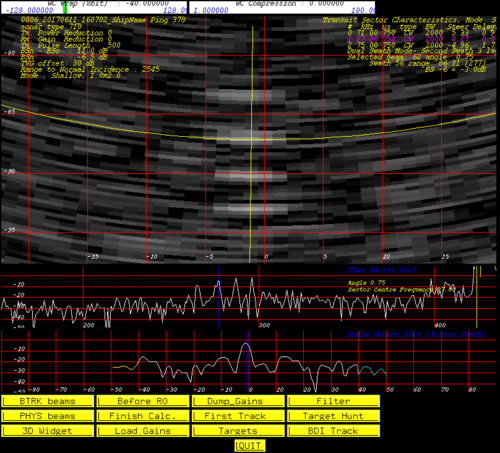Click the yellow bottom-detect marker in time series

point(477,297)
